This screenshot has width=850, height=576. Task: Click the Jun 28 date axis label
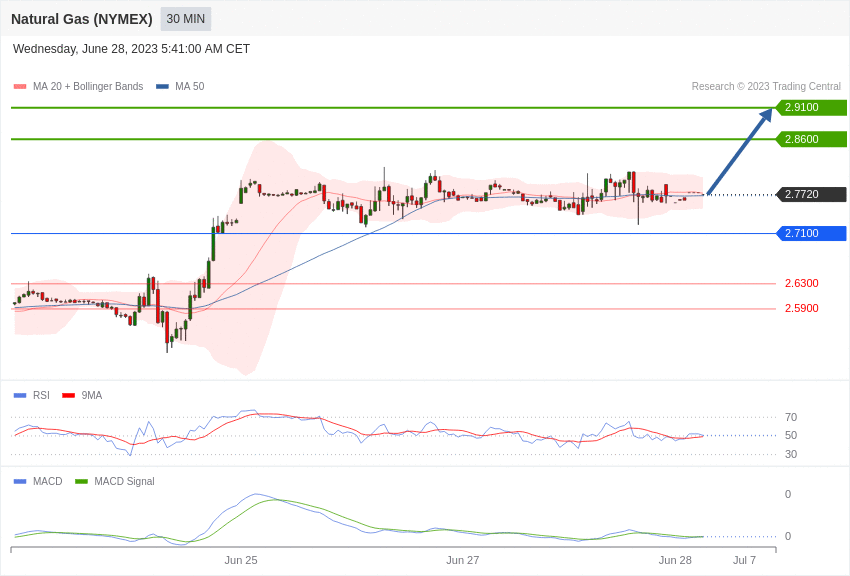(675, 560)
